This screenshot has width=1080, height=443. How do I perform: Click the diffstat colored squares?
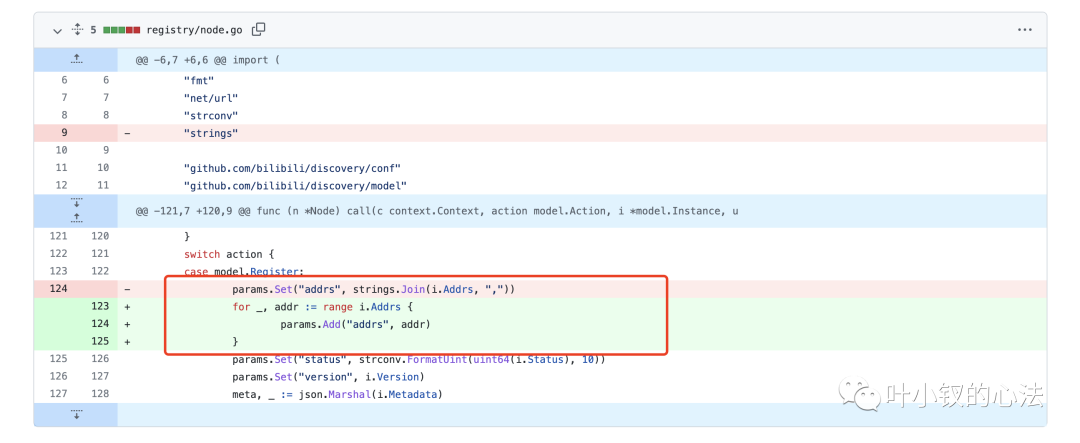point(121,30)
